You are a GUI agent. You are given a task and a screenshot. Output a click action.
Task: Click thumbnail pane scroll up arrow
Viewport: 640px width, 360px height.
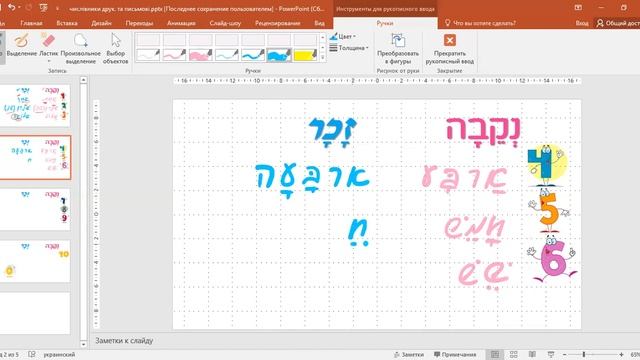[84, 80]
